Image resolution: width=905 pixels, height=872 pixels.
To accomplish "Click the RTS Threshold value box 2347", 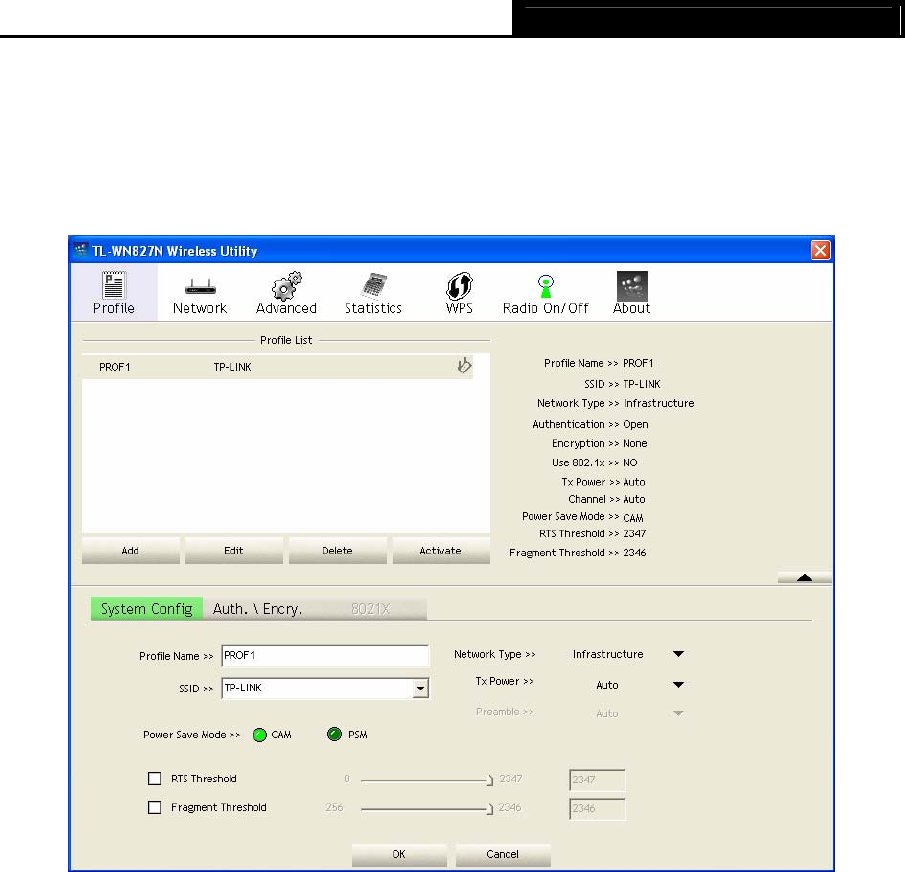I will [597, 780].
